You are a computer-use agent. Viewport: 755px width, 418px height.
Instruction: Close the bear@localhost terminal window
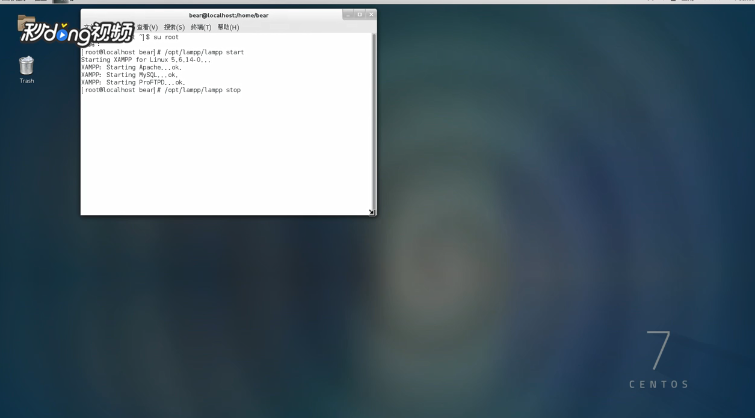[x=371, y=14]
